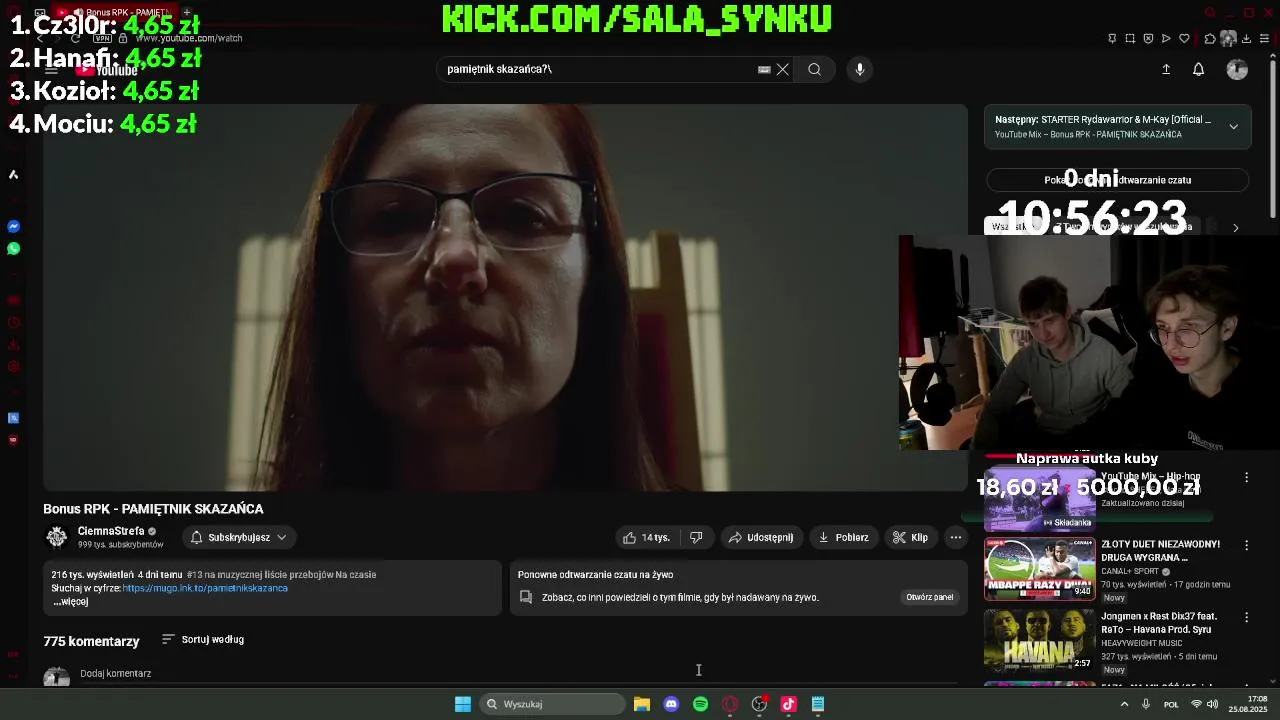Expand description with ...więcej
Image resolution: width=1280 pixels, height=720 pixels.
(70, 601)
